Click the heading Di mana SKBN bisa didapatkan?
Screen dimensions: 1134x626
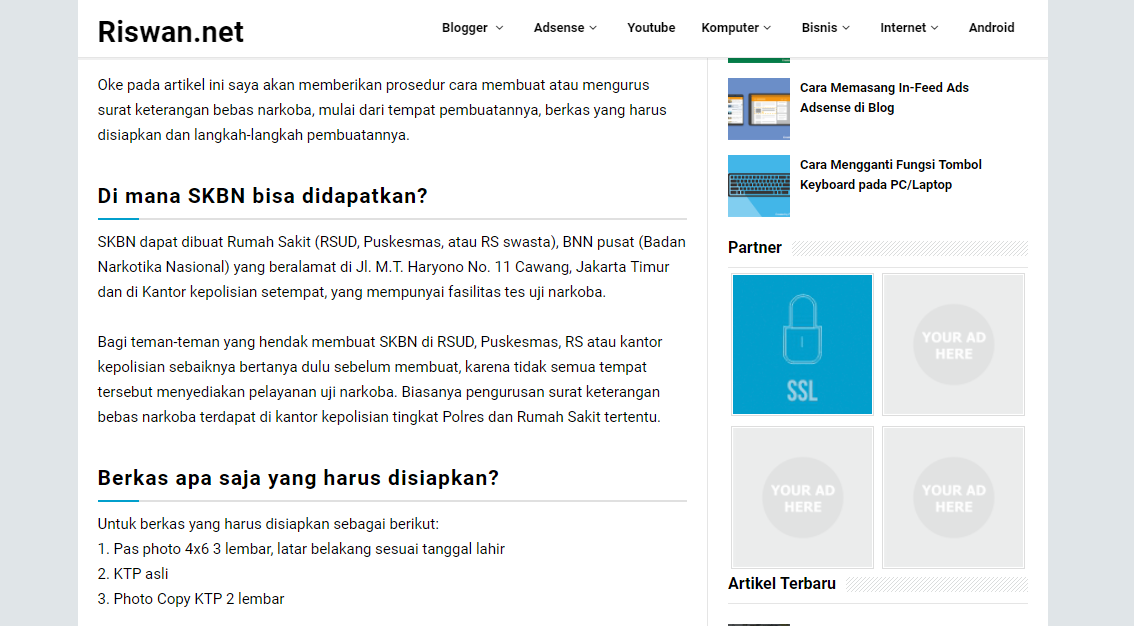[263, 196]
